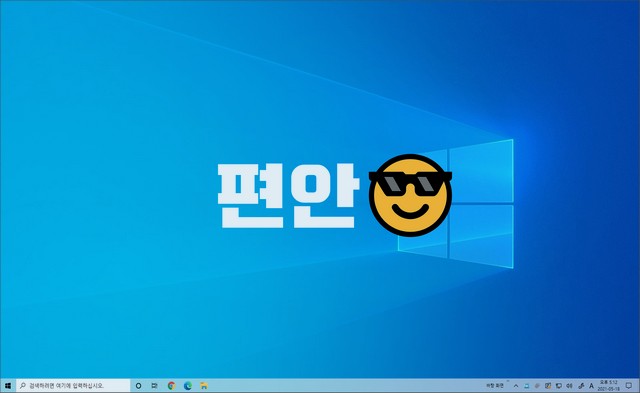This screenshot has width=640, height=393.
Task: Click the taskbar search box
Action: (73, 386)
